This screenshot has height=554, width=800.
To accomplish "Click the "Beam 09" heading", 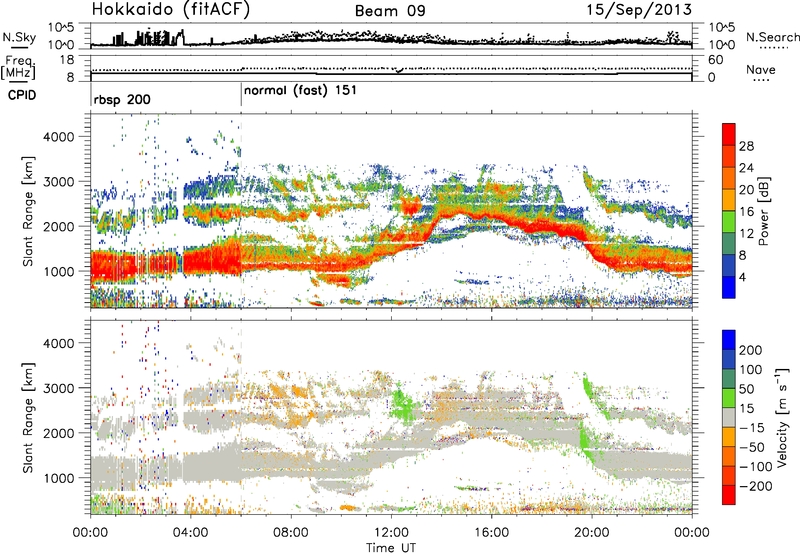I will pos(390,11).
